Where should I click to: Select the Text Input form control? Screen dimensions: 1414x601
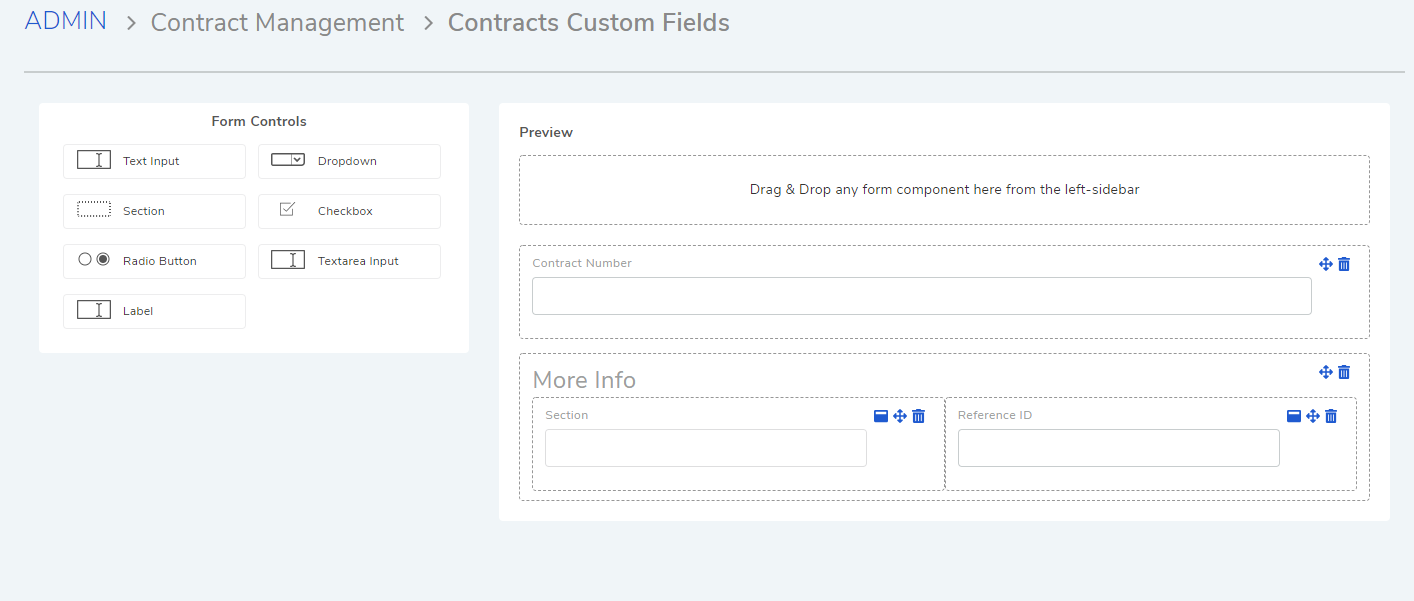point(154,161)
